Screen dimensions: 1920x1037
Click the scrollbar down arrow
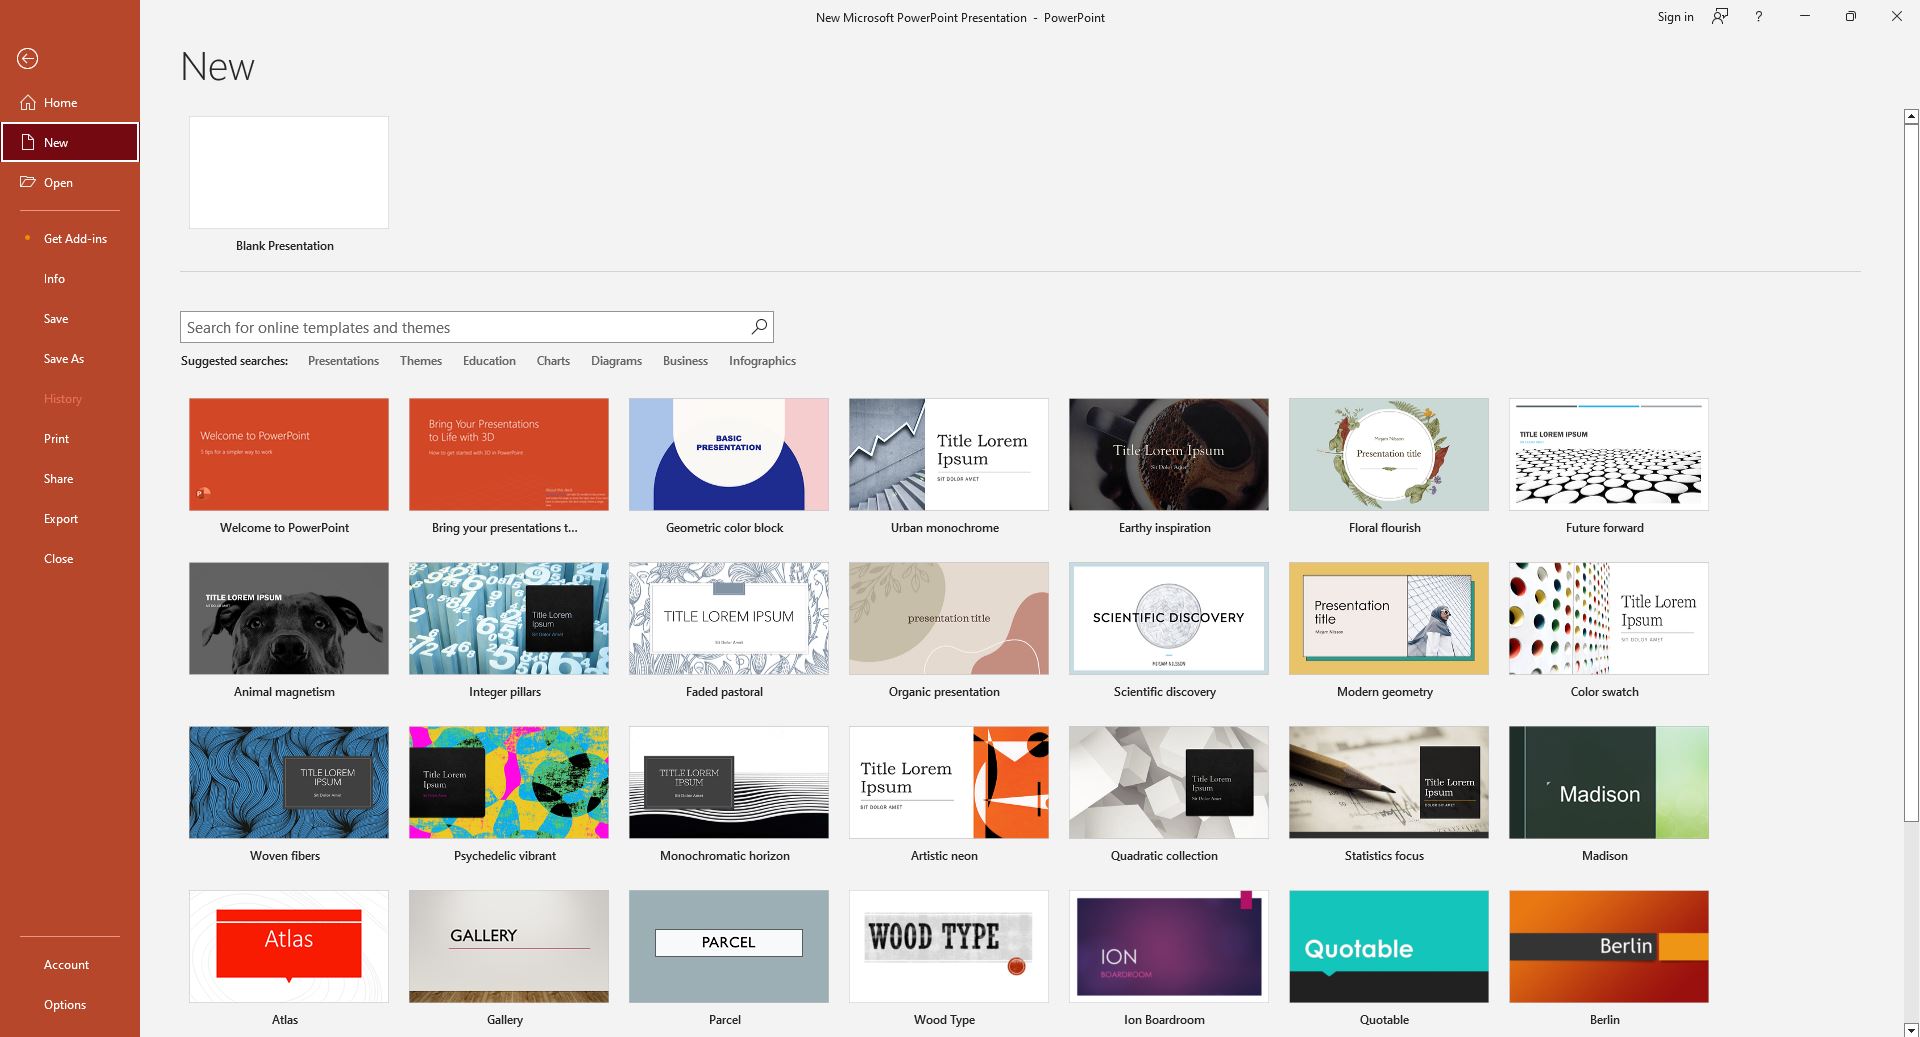pyautogui.click(x=1911, y=1029)
